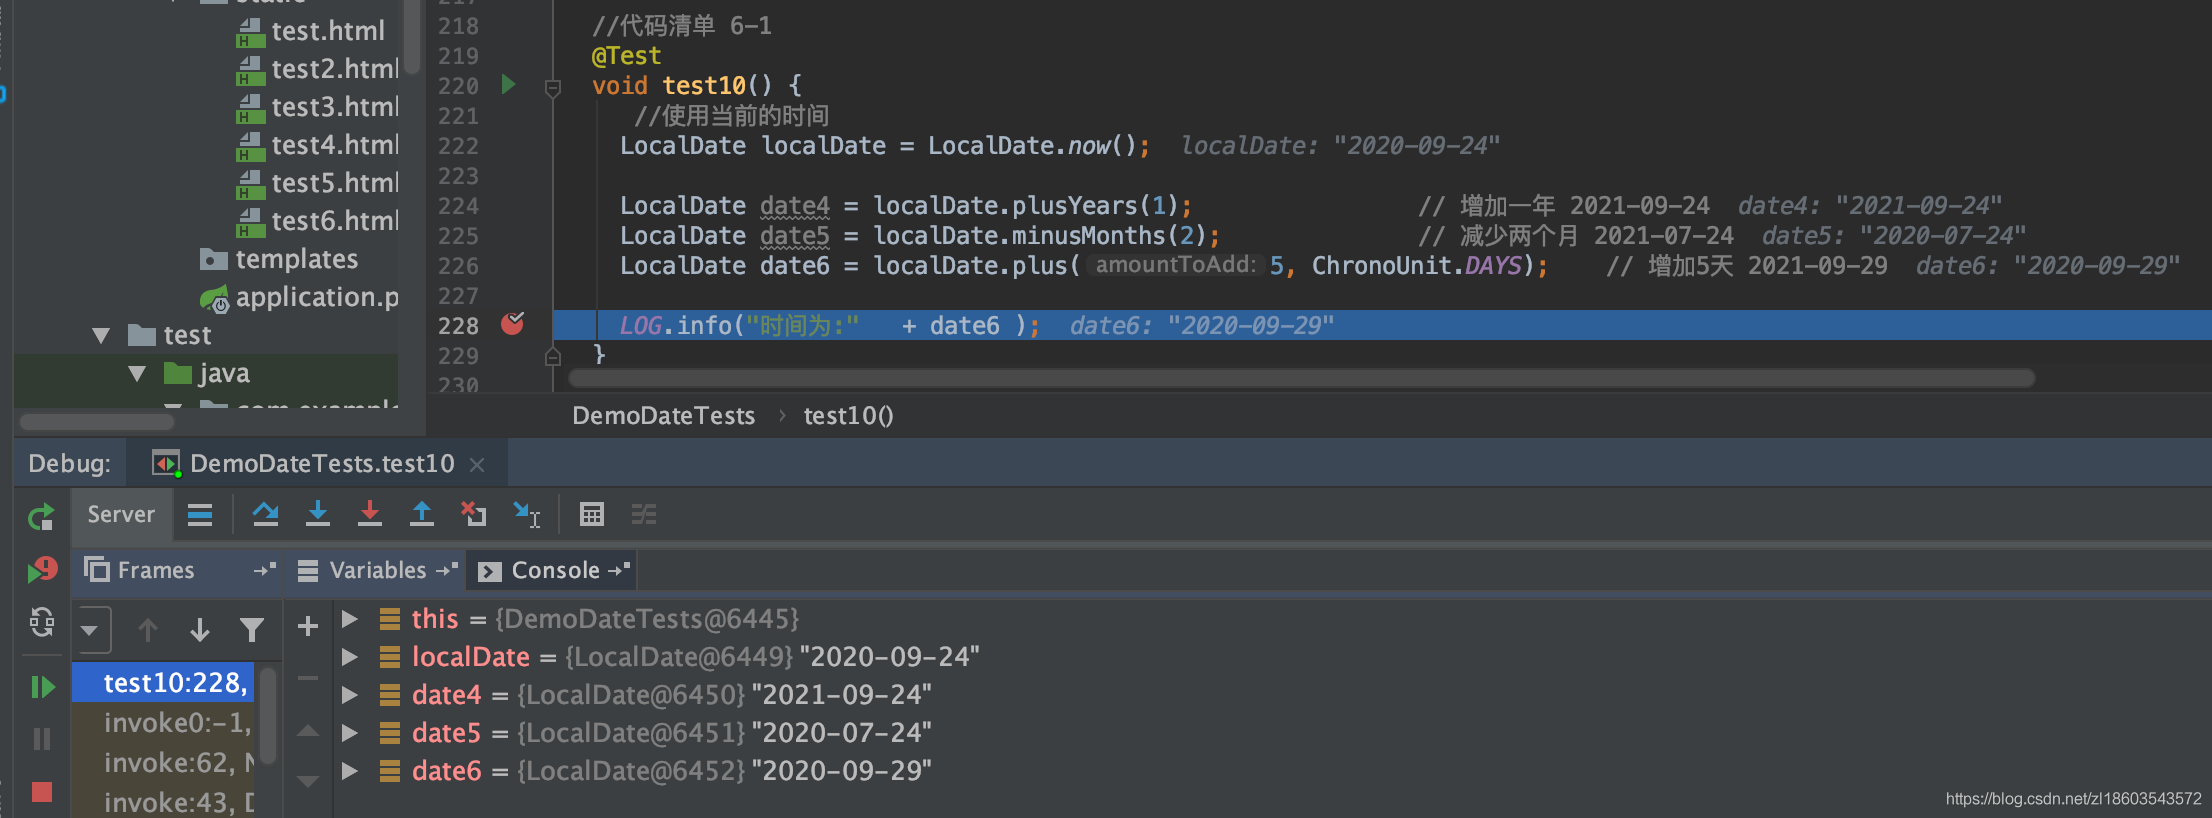Viewport: 2212px width, 818px height.
Task: Click the Rerun debug session icon
Action: (x=41, y=517)
